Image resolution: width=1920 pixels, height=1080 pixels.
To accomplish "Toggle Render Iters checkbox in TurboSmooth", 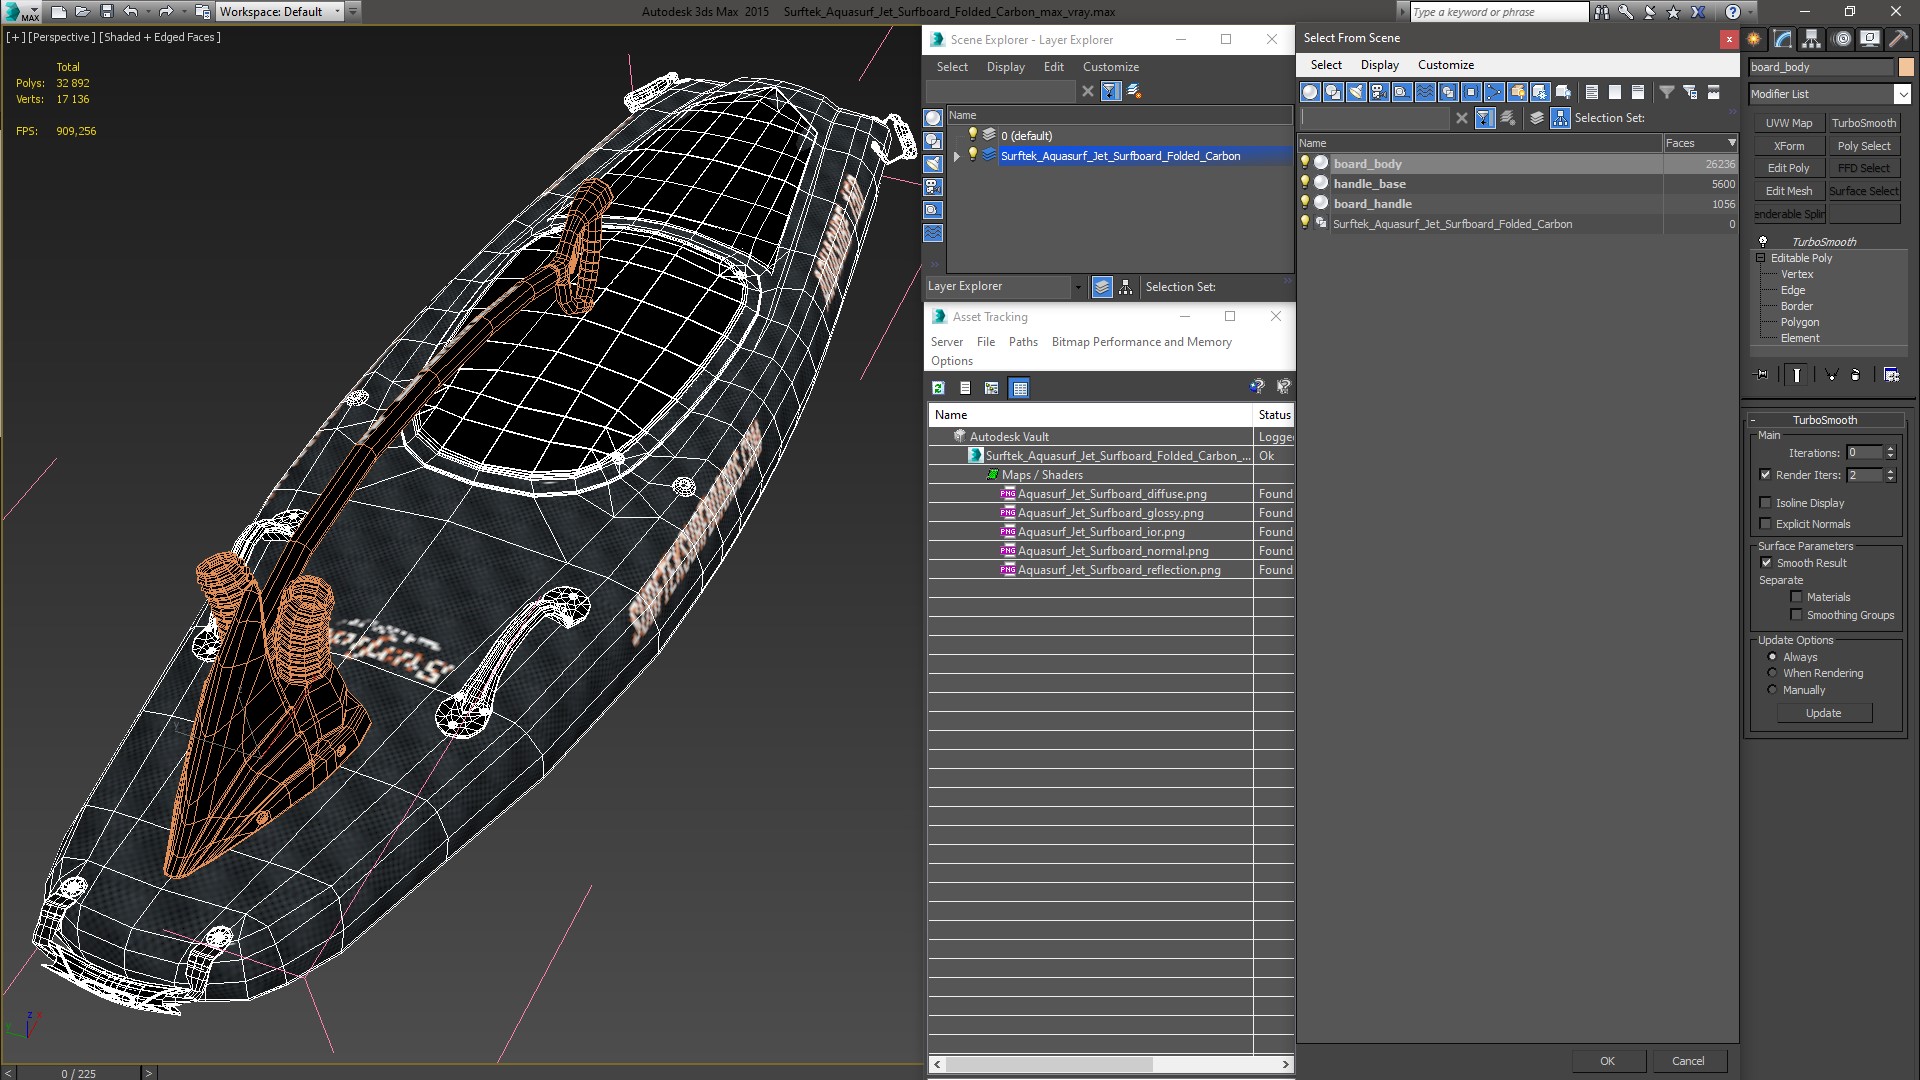I will (1764, 475).
